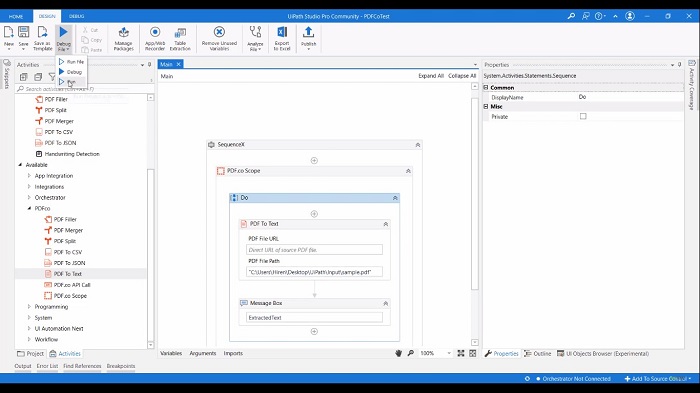This screenshot has width=700, height=393.
Task: Click expand all activities icon in Activities panel
Action: 24,77
